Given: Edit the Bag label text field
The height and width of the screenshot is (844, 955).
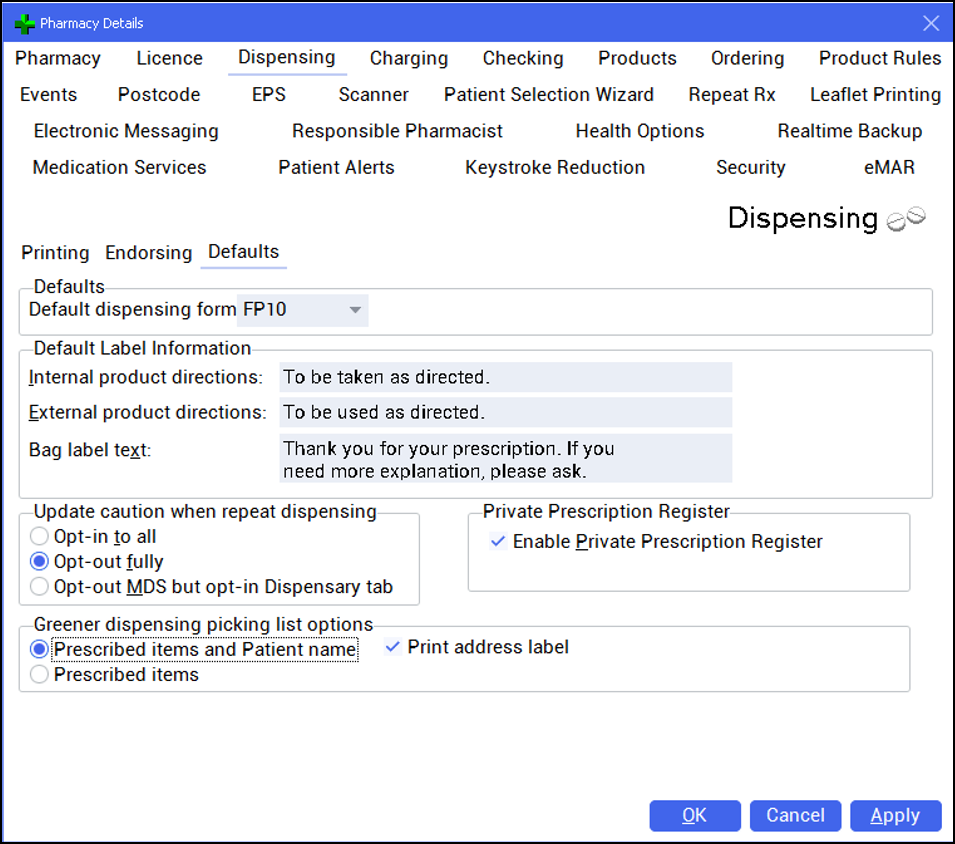Looking at the screenshot, I should click(505, 459).
